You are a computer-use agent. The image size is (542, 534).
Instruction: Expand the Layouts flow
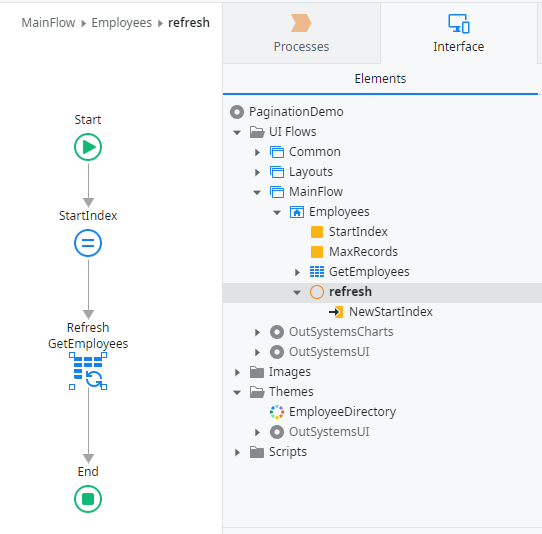pos(257,172)
